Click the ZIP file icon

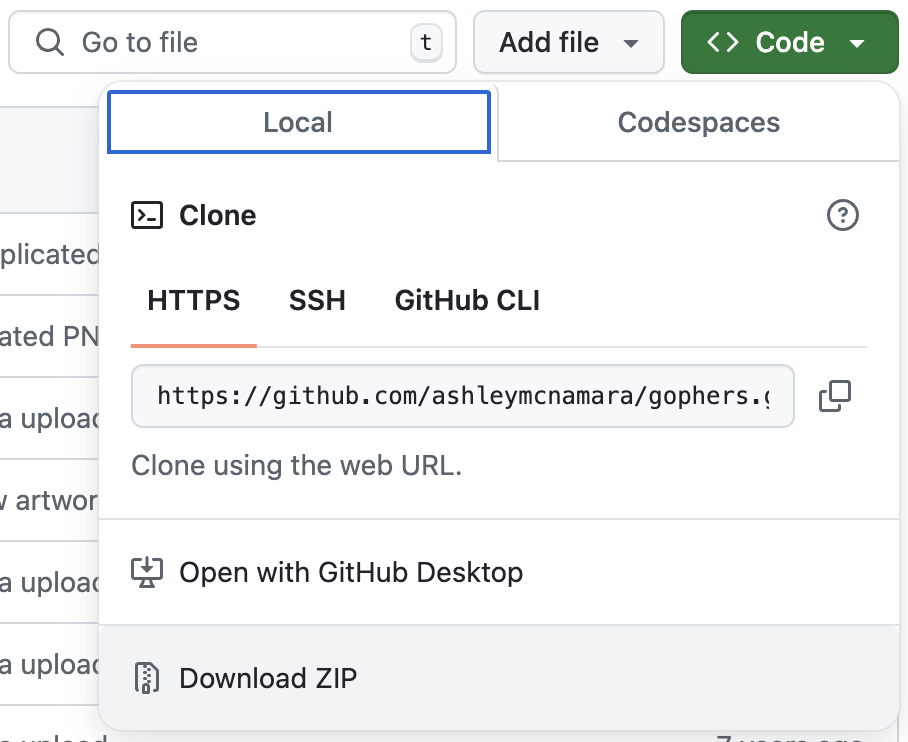(x=147, y=678)
